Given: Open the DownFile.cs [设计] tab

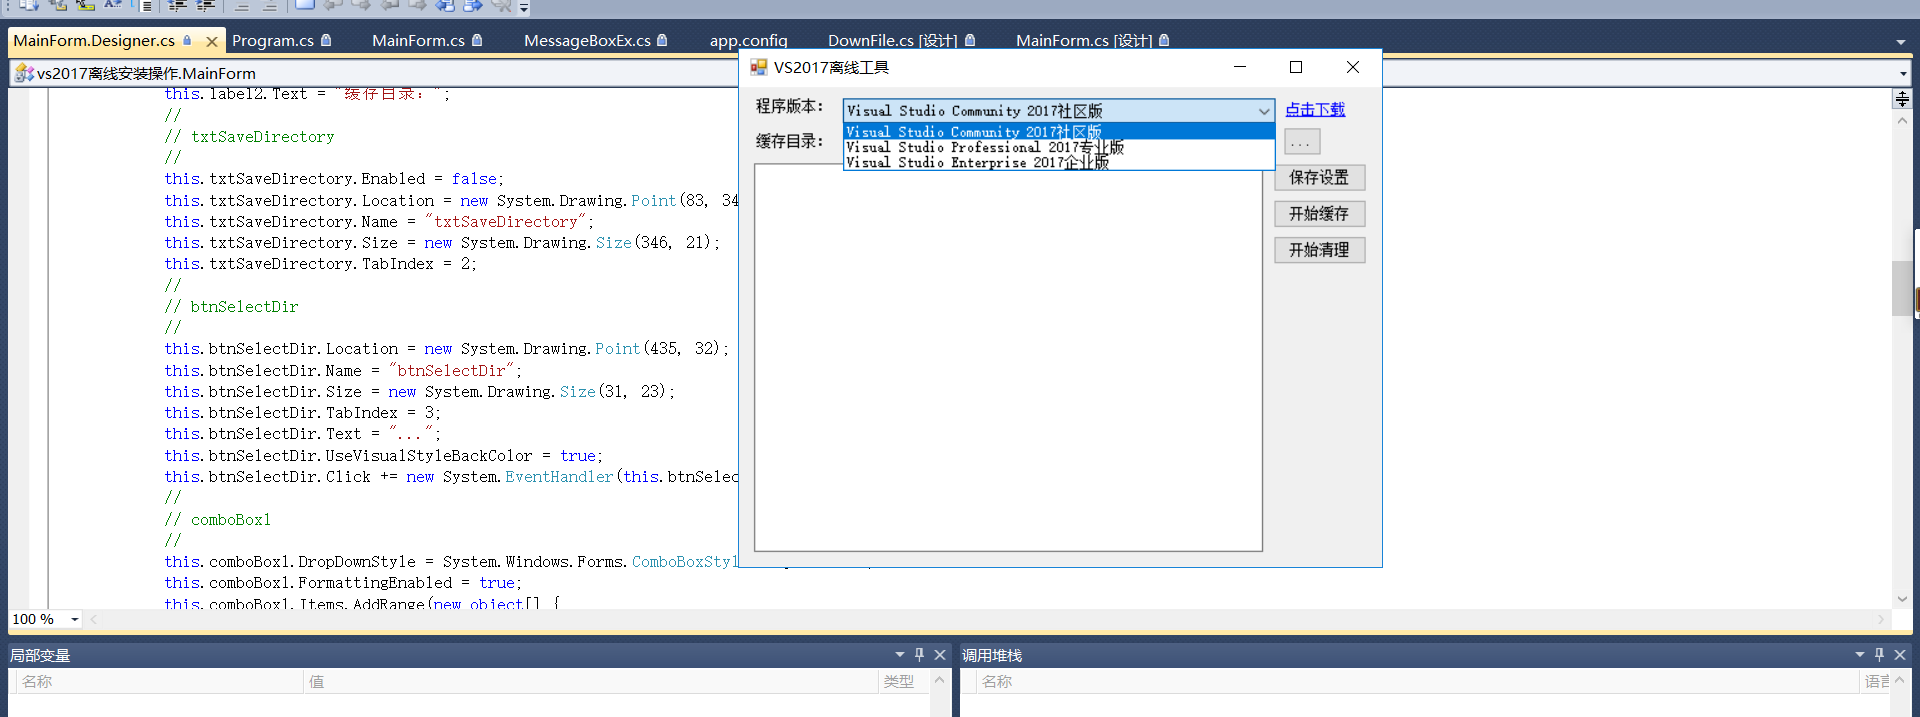Looking at the screenshot, I should click(892, 41).
